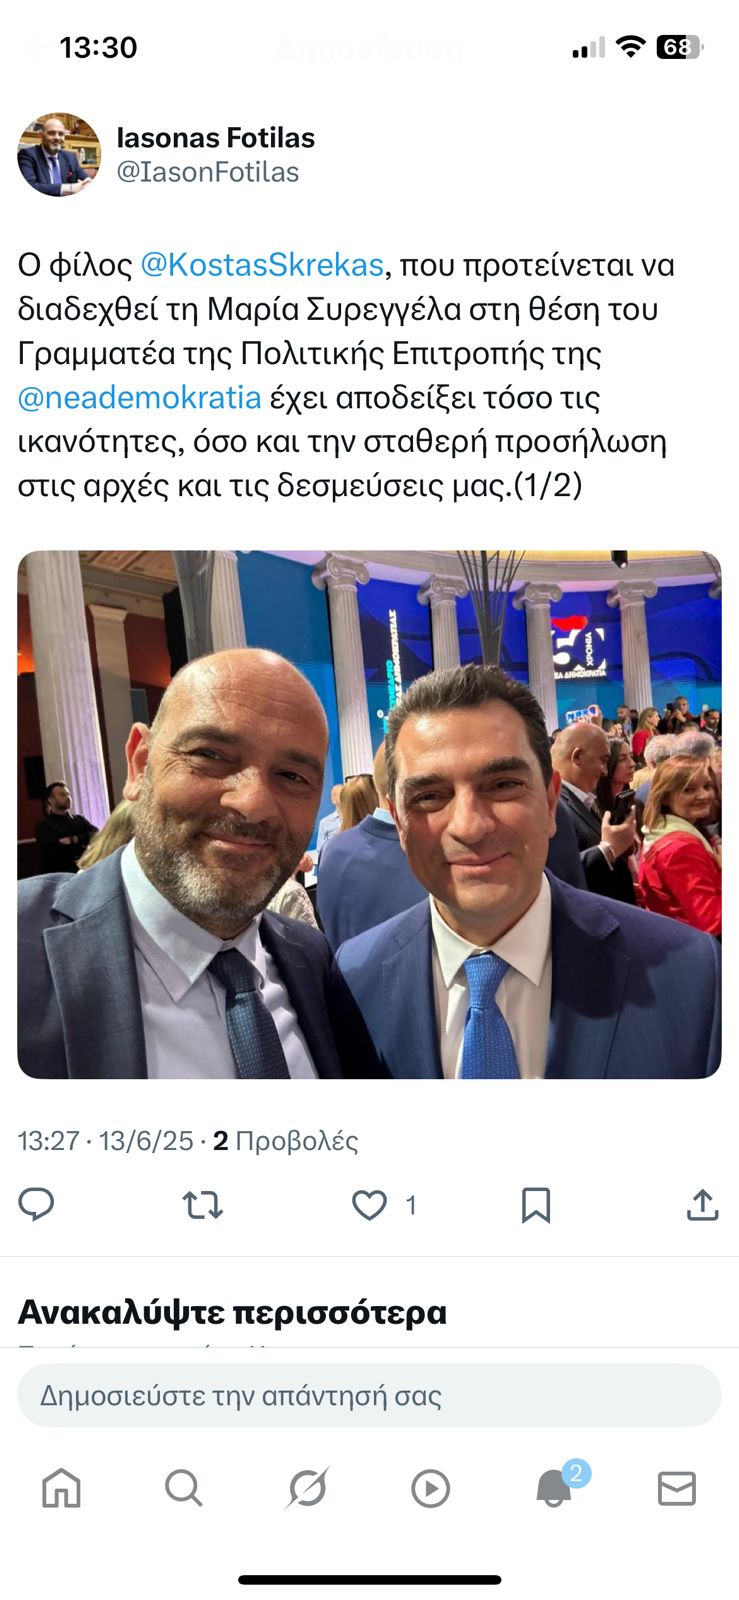Go back with the top-left arrow
Image resolution: width=739 pixels, height=1600 pixels.
tap(36, 47)
